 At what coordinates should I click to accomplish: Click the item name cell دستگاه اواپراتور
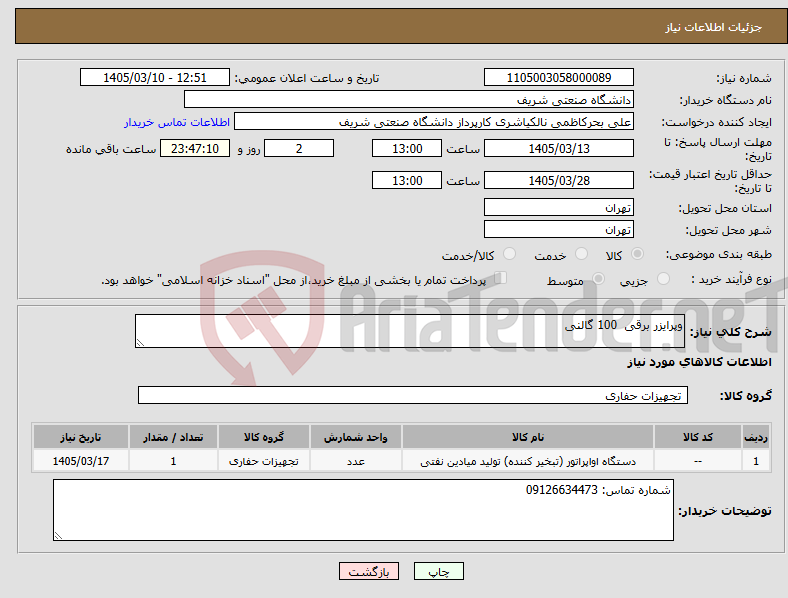(x=528, y=461)
